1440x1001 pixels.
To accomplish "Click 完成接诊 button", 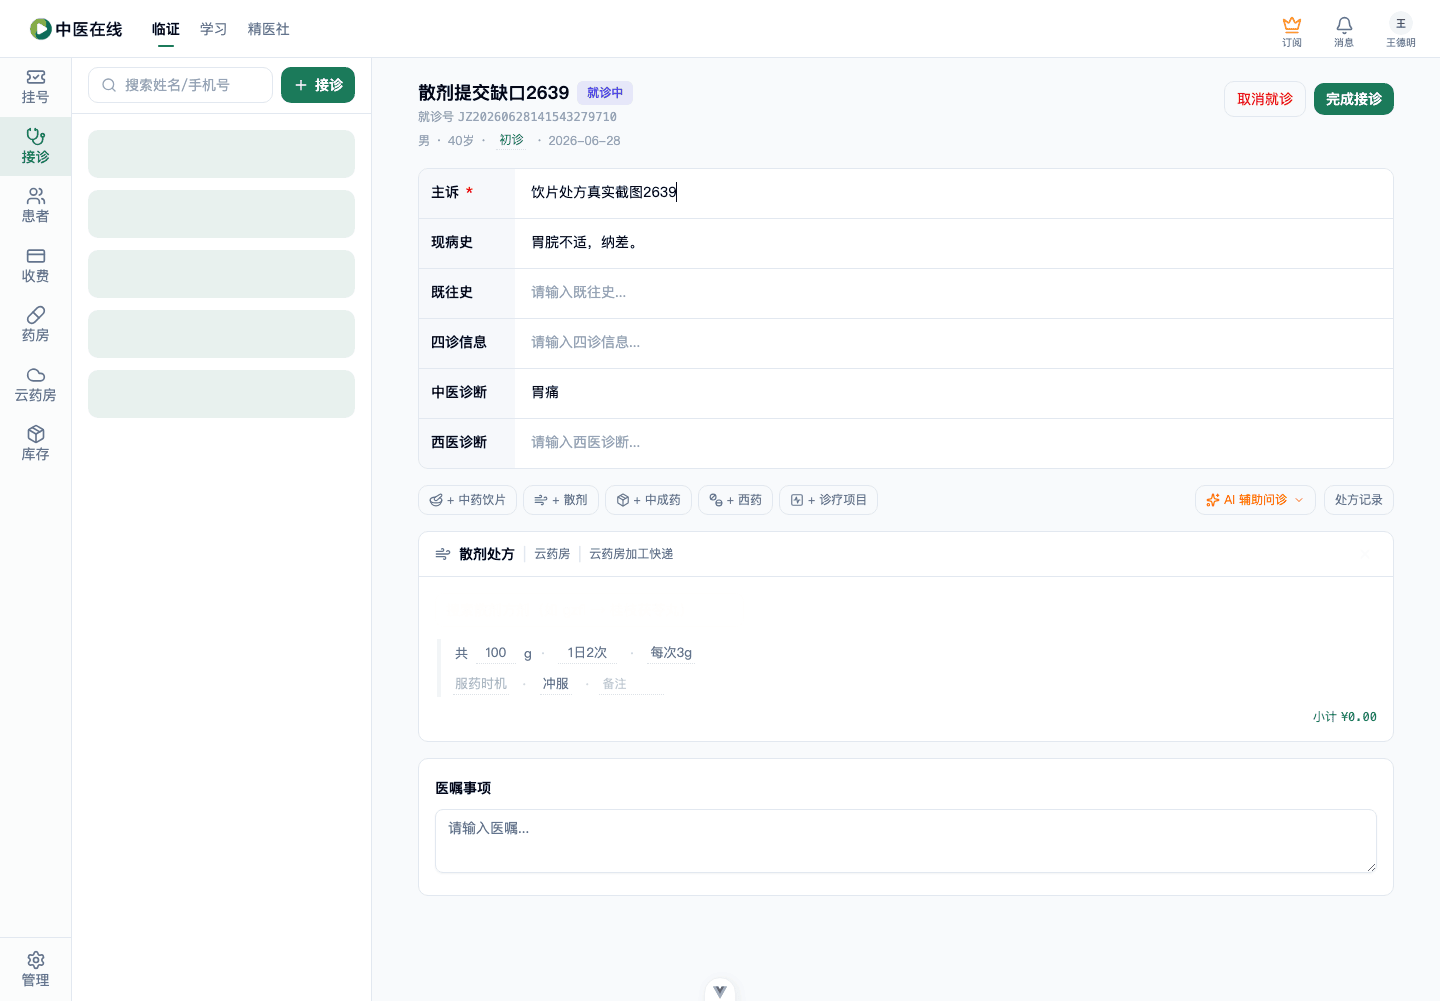I will tap(1354, 99).
